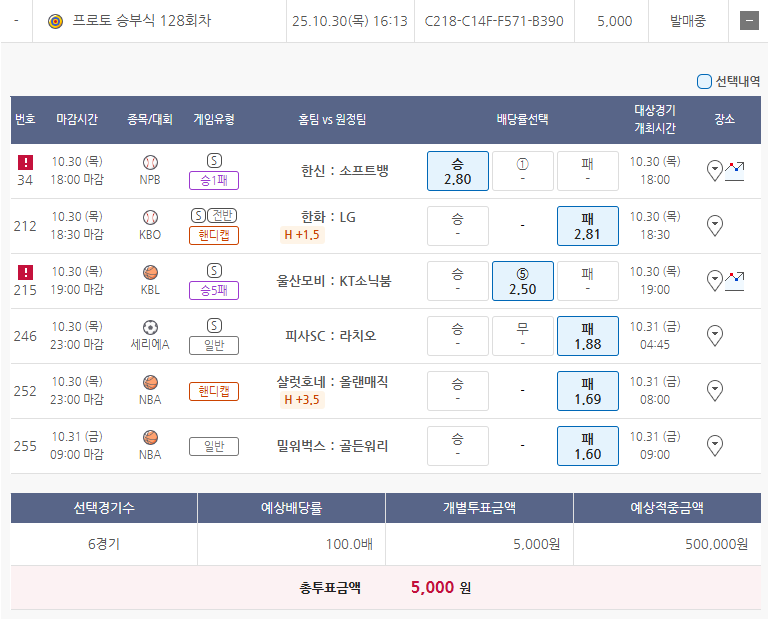Click the red alert icon on match 34

(25, 162)
